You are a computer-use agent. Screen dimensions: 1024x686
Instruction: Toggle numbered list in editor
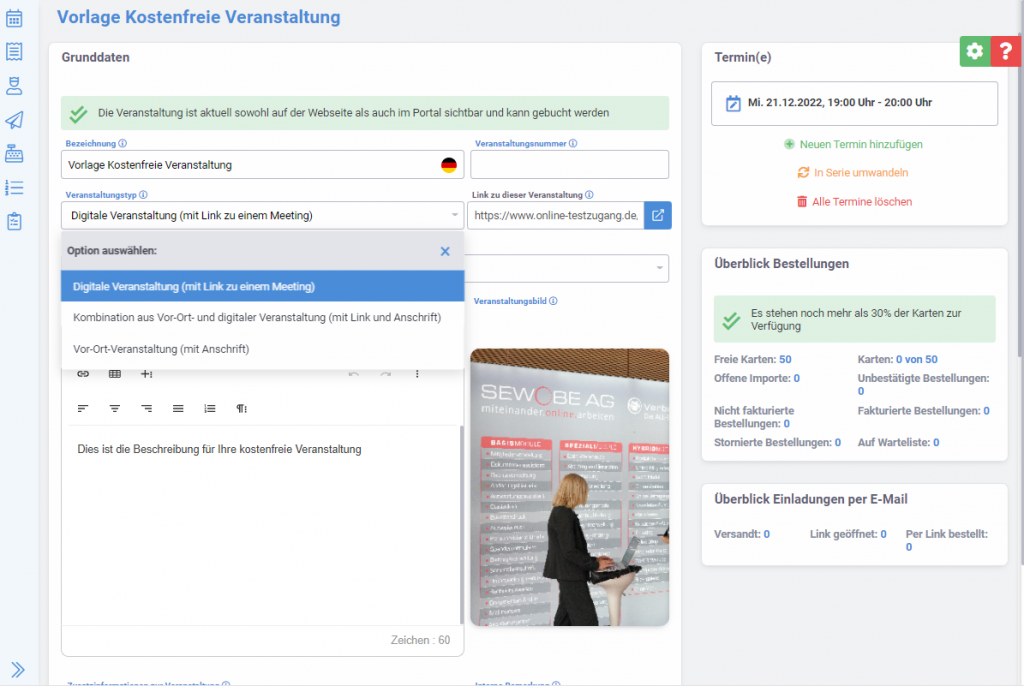point(210,409)
